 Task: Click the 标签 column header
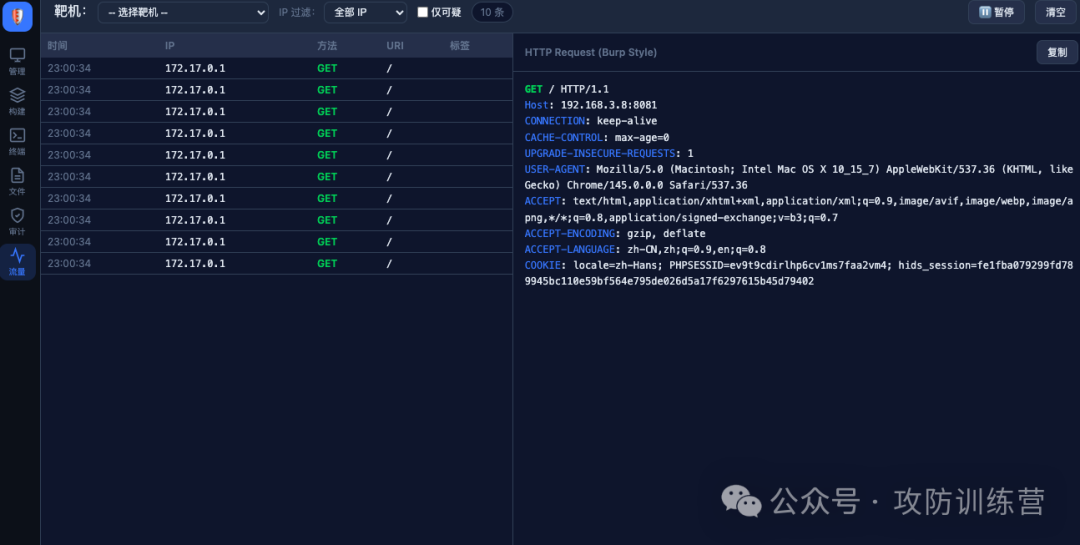[x=459, y=45]
